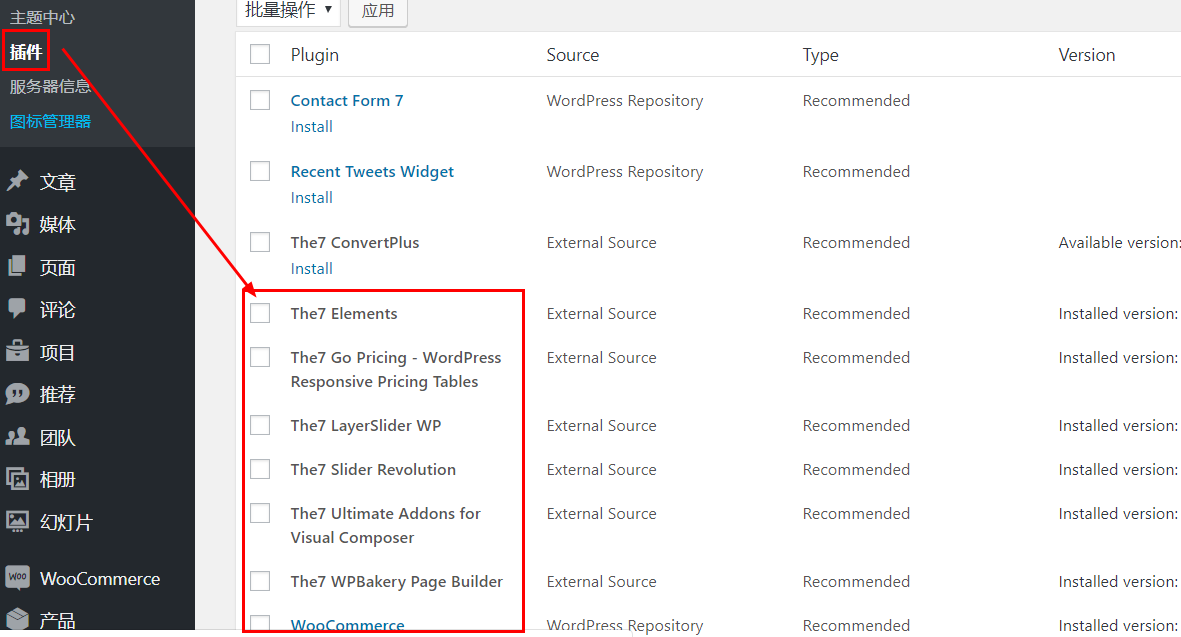Screen dimensions: 1181x637
Task: Check the The7 Elements plugin checkbox
Action: coord(260,313)
